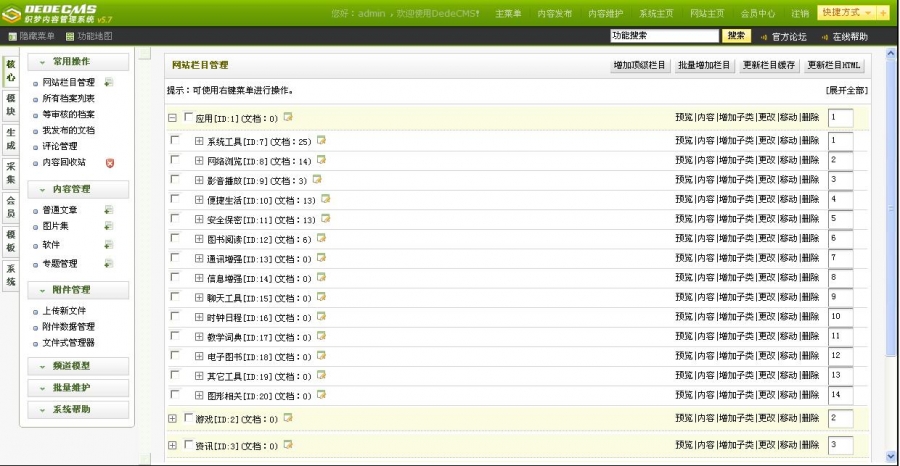Click the edit icon beside 便捷生活[ID:10]
Image resolution: width=900 pixels, height=466 pixels.
click(x=325, y=199)
